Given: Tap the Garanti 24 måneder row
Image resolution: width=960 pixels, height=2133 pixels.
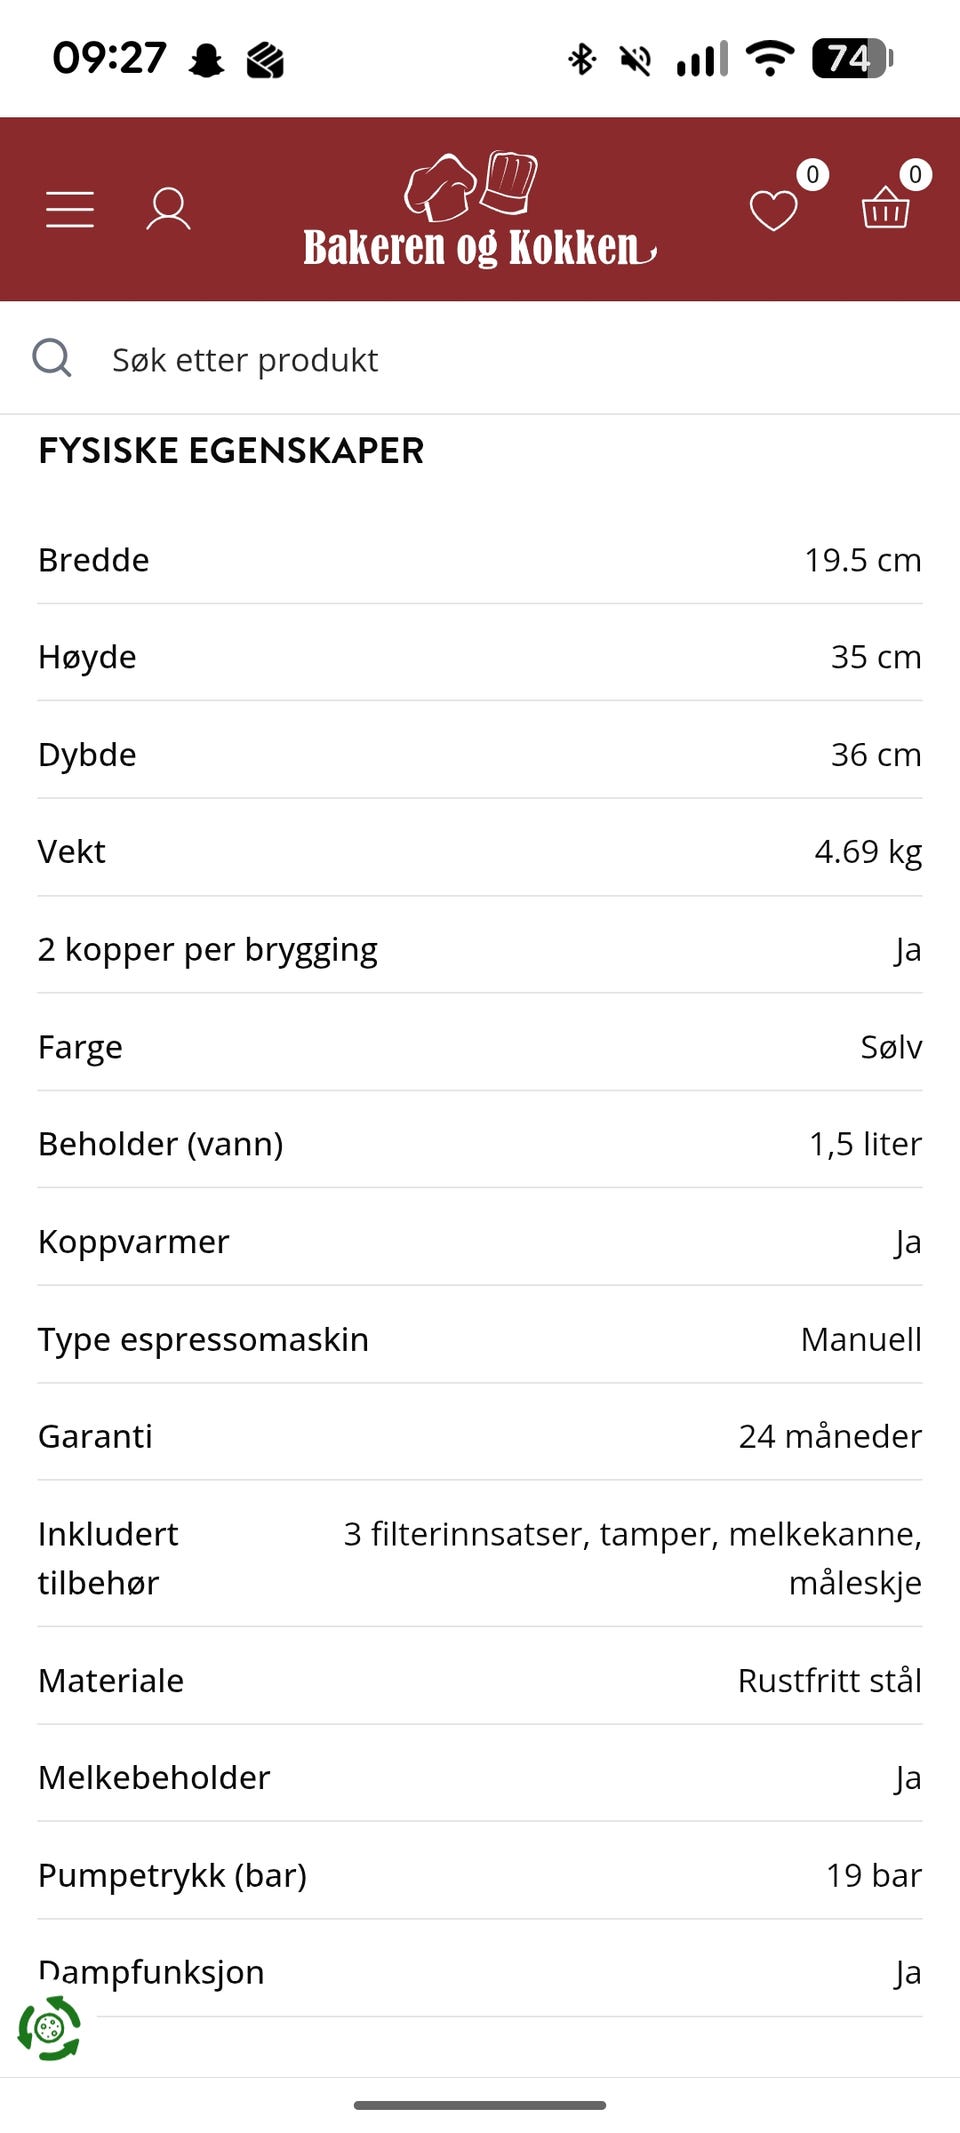Looking at the screenshot, I should tap(480, 1436).
